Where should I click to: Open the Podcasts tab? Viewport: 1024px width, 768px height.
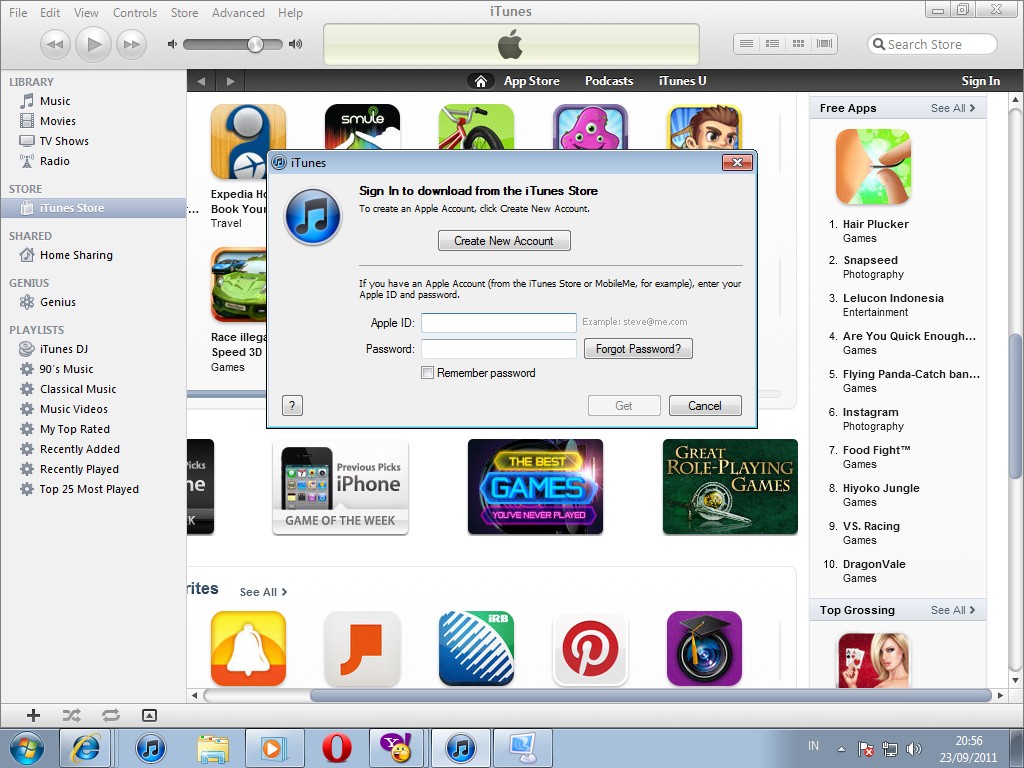(609, 81)
